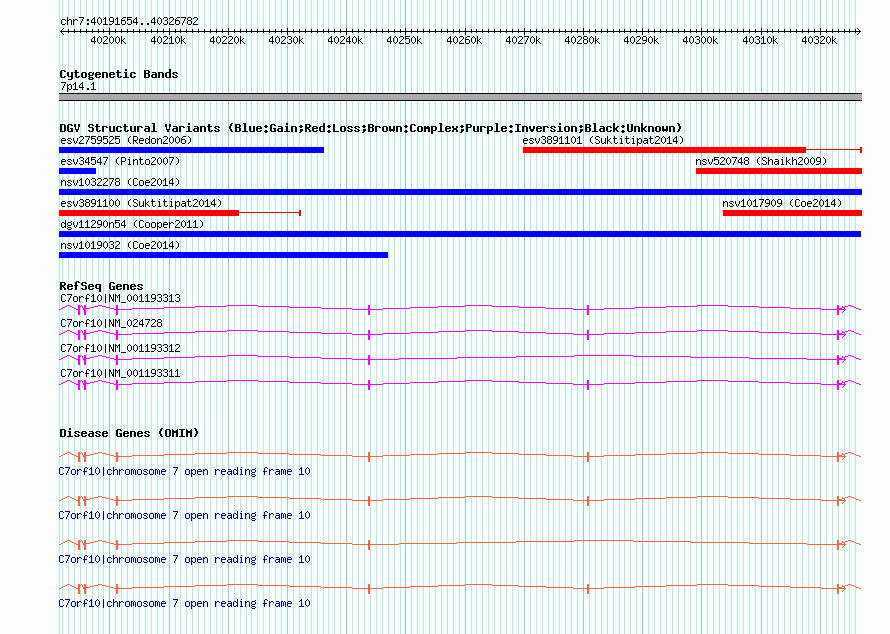Click the third orange OMIM gene model
Image resolution: width=890 pixels, height=634 pixels.
coord(460,544)
